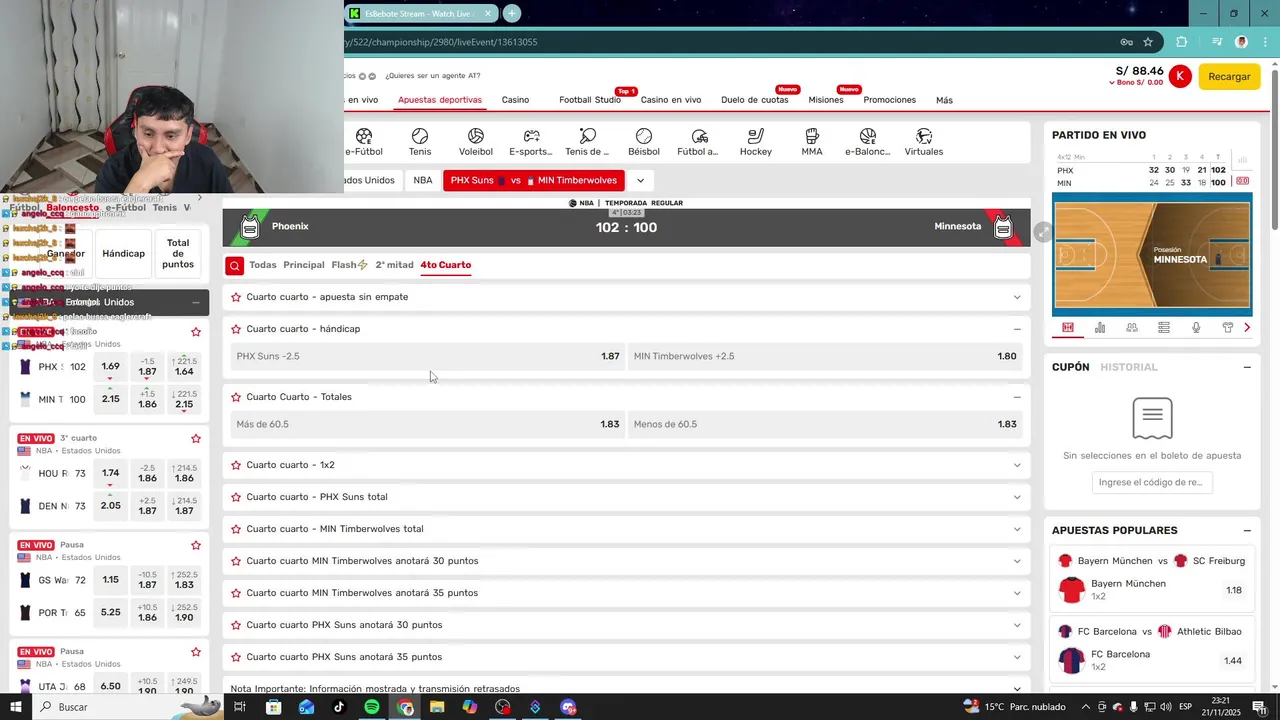Switch to the 2° mitad markets tab
1280x720 pixels.
tap(394, 265)
